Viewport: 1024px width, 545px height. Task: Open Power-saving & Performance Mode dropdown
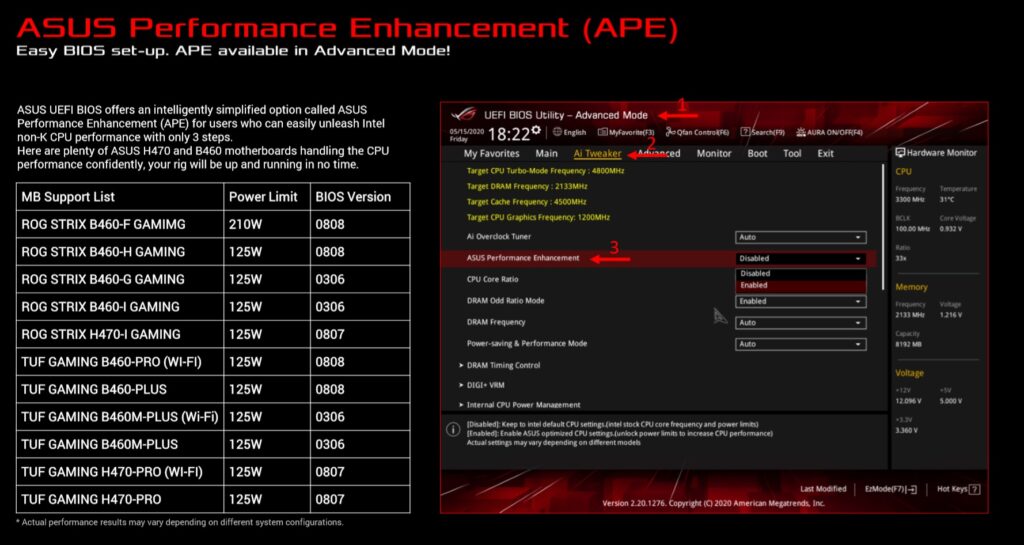point(801,344)
